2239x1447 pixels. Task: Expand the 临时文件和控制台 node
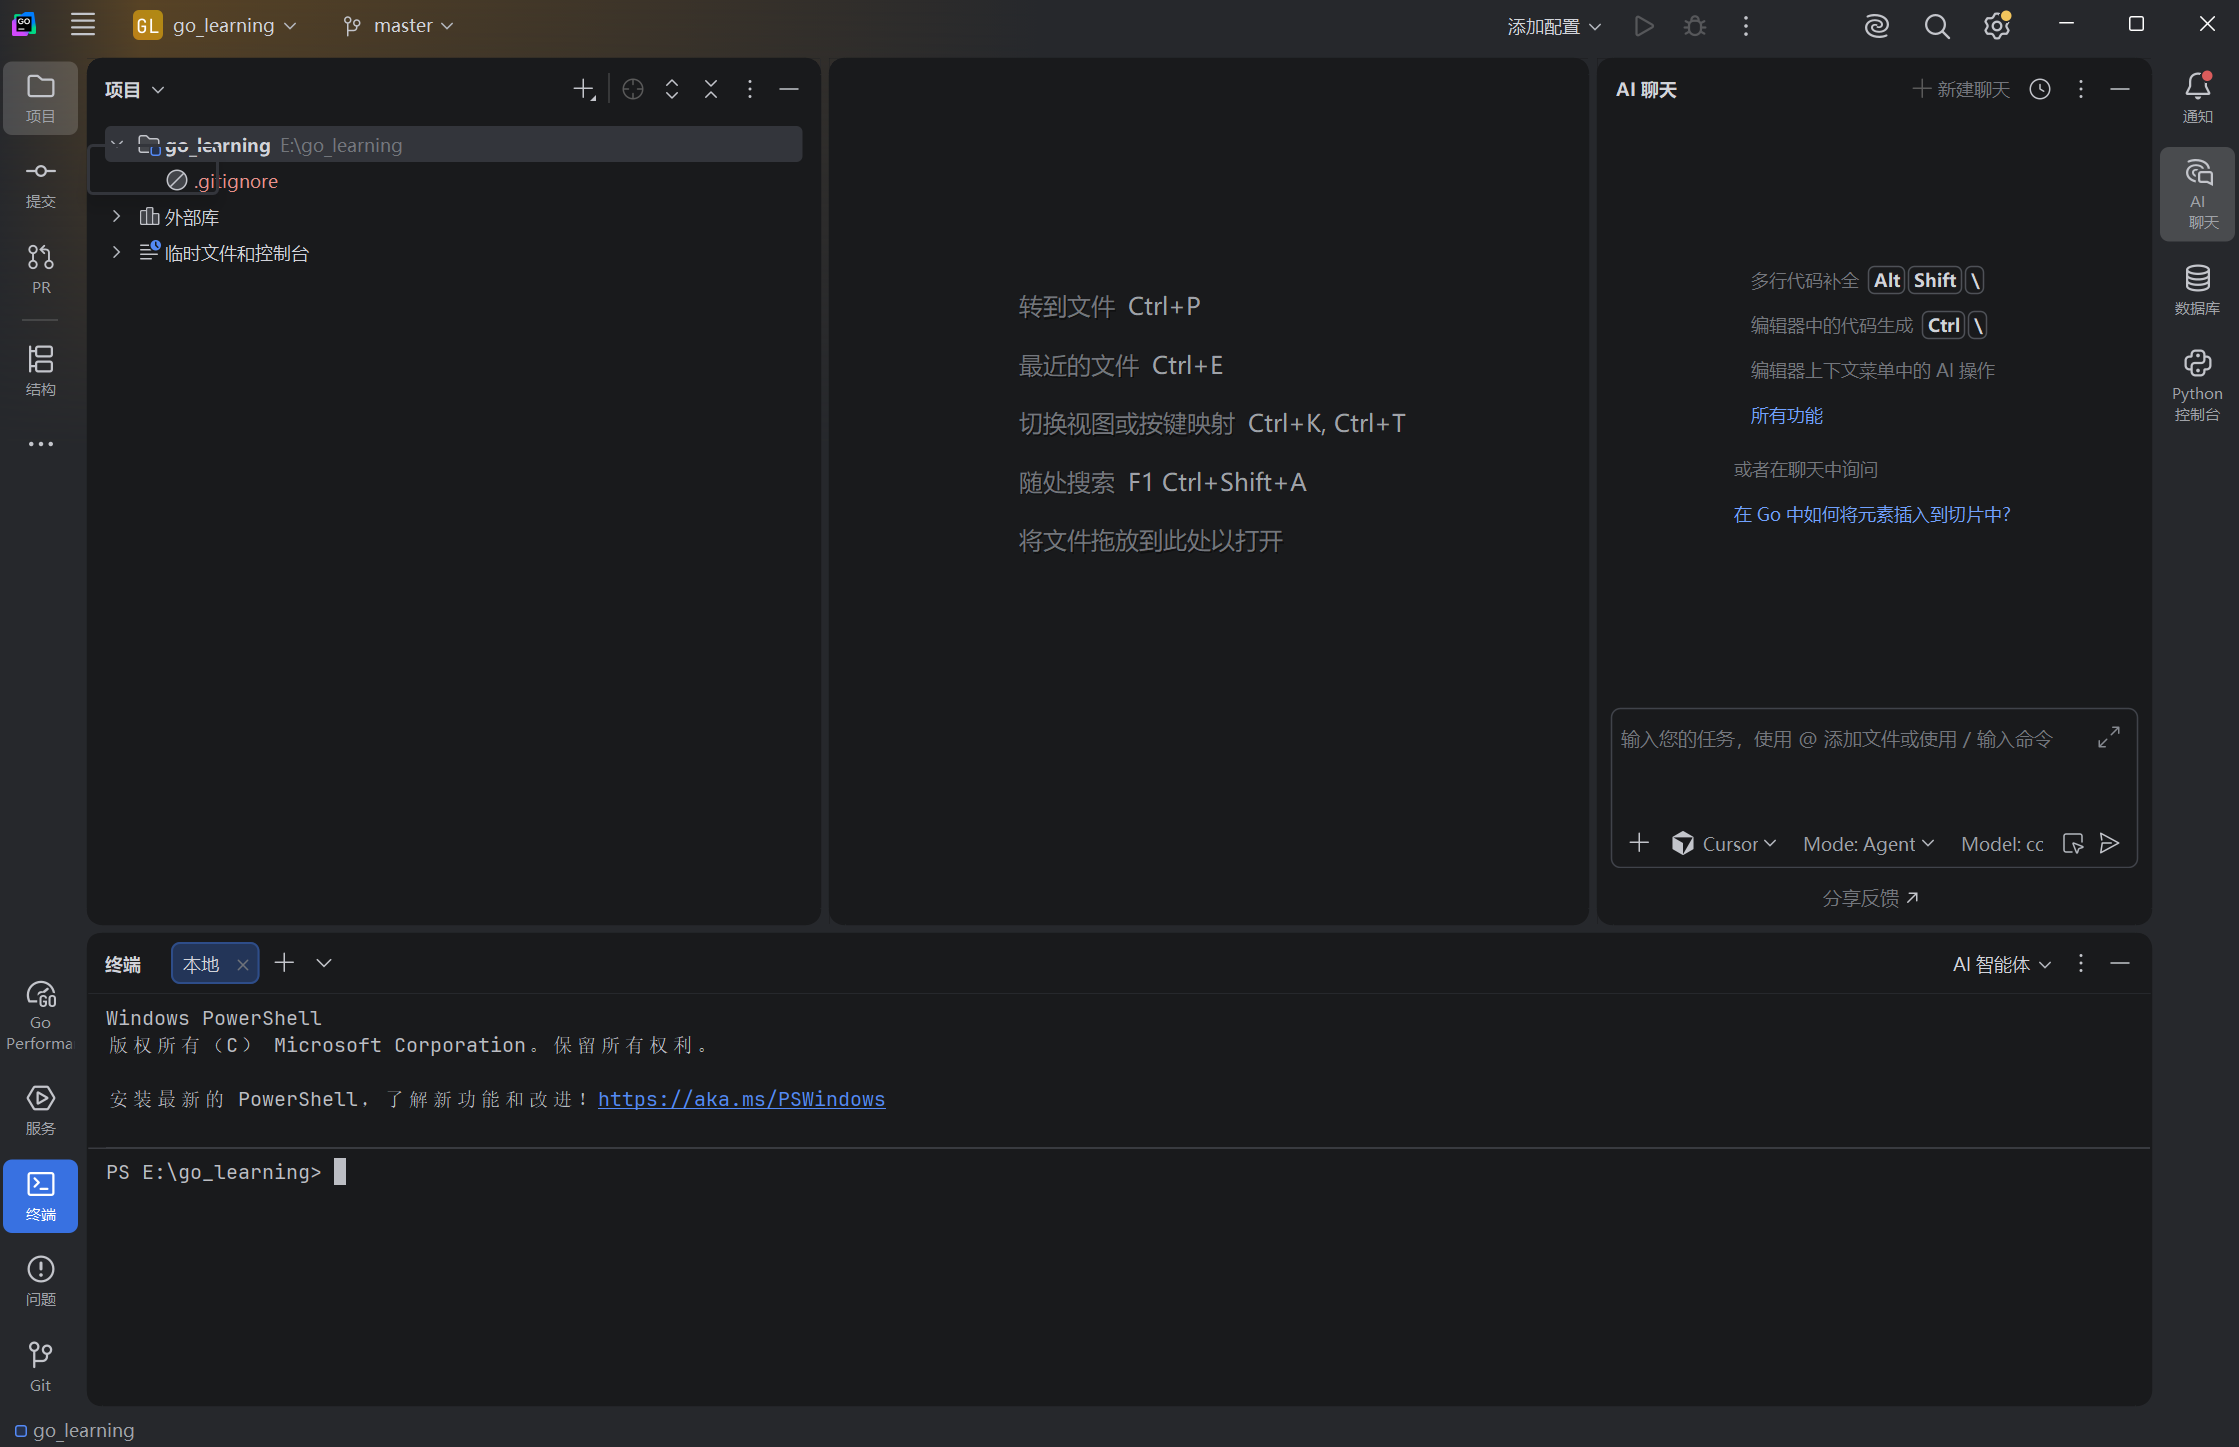(x=117, y=252)
